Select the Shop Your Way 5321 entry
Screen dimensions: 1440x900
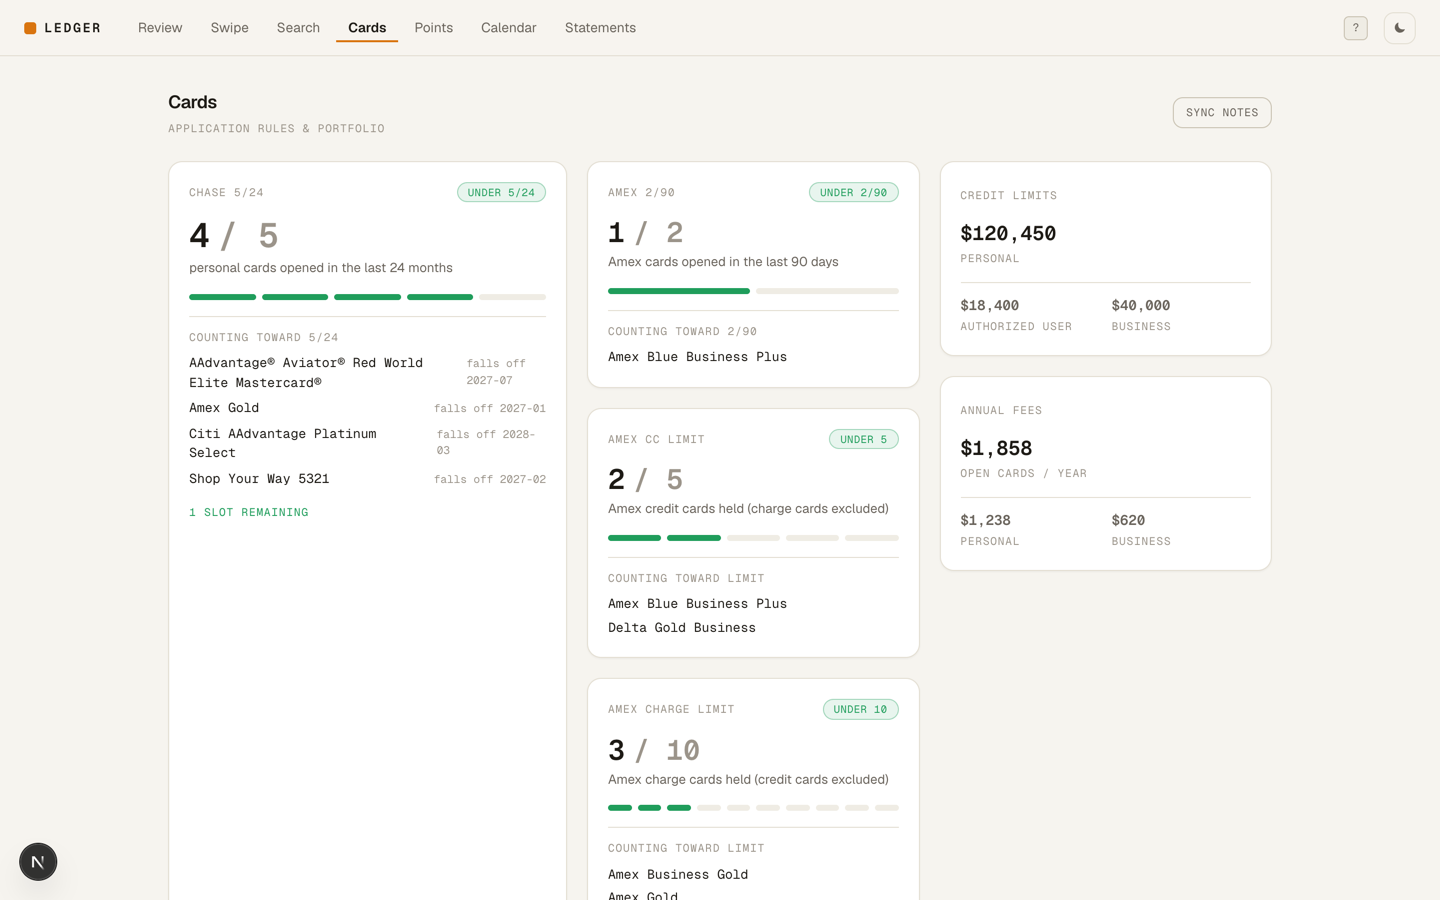coord(367,479)
